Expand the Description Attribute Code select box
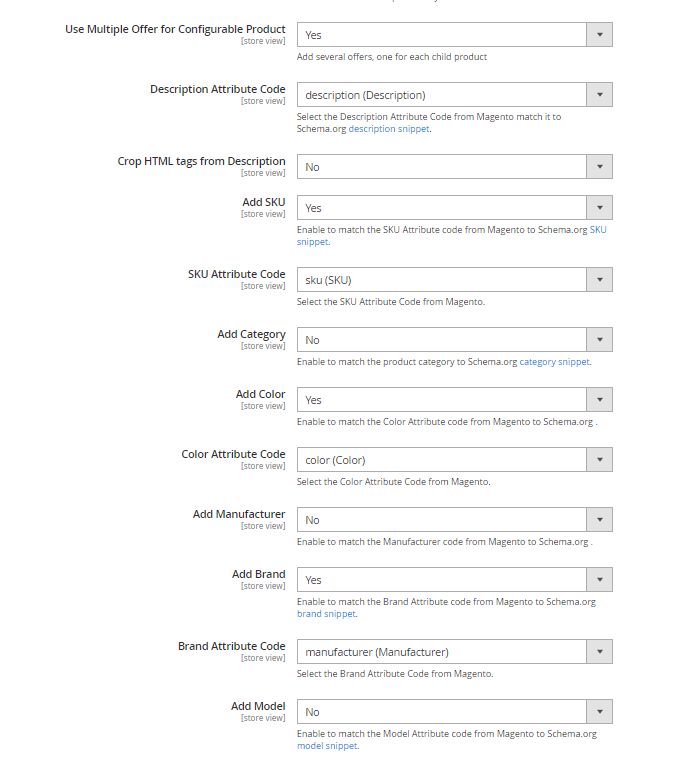 point(454,95)
